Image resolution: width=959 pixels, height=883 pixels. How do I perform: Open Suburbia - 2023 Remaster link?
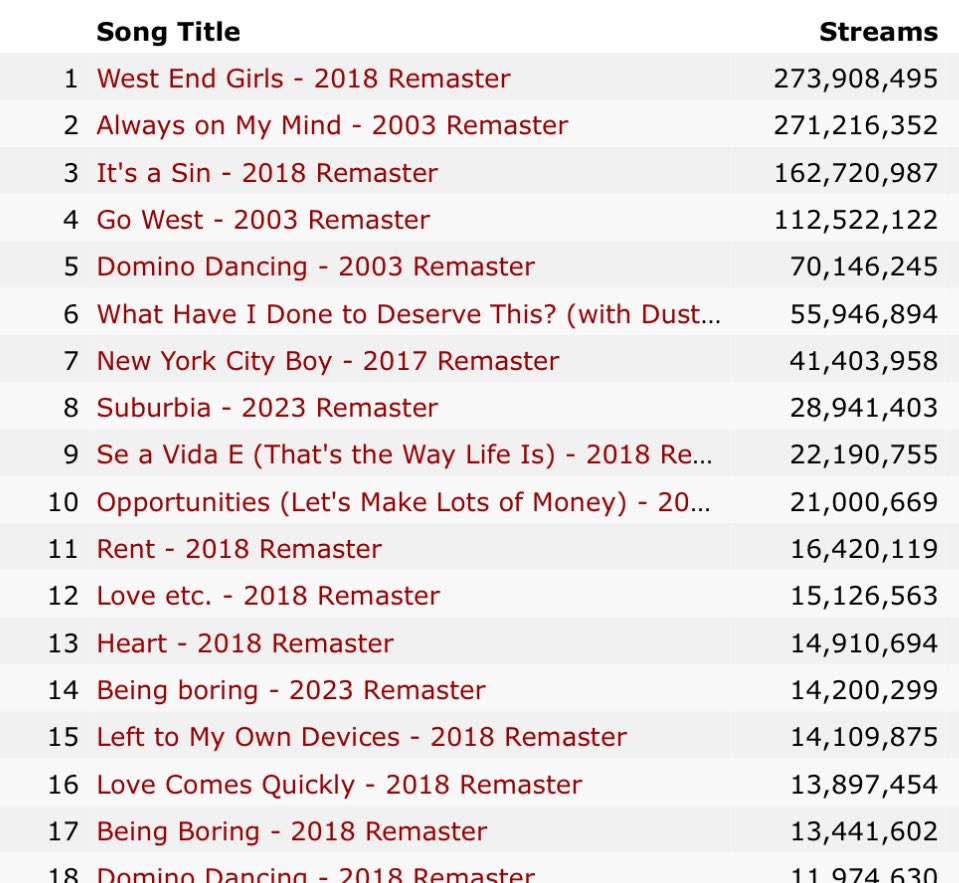[x=267, y=408]
